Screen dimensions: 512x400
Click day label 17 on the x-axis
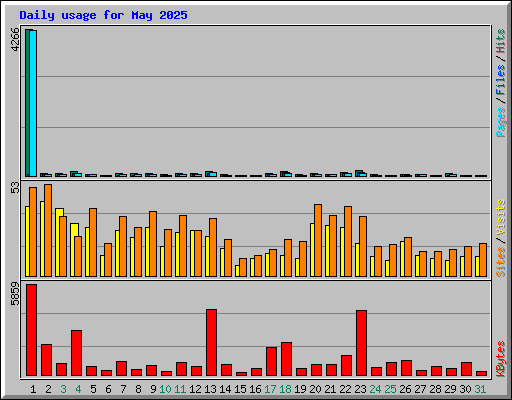click(270, 389)
